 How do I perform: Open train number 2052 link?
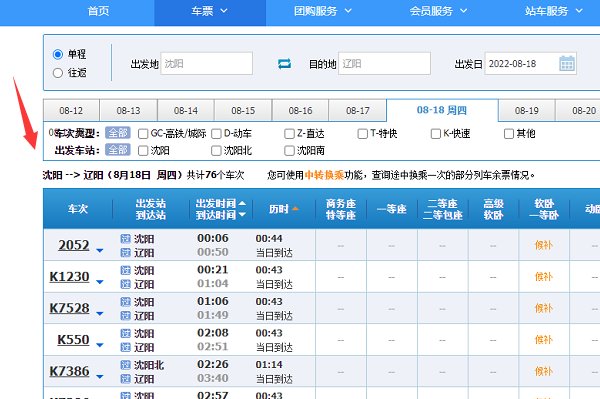click(x=73, y=245)
